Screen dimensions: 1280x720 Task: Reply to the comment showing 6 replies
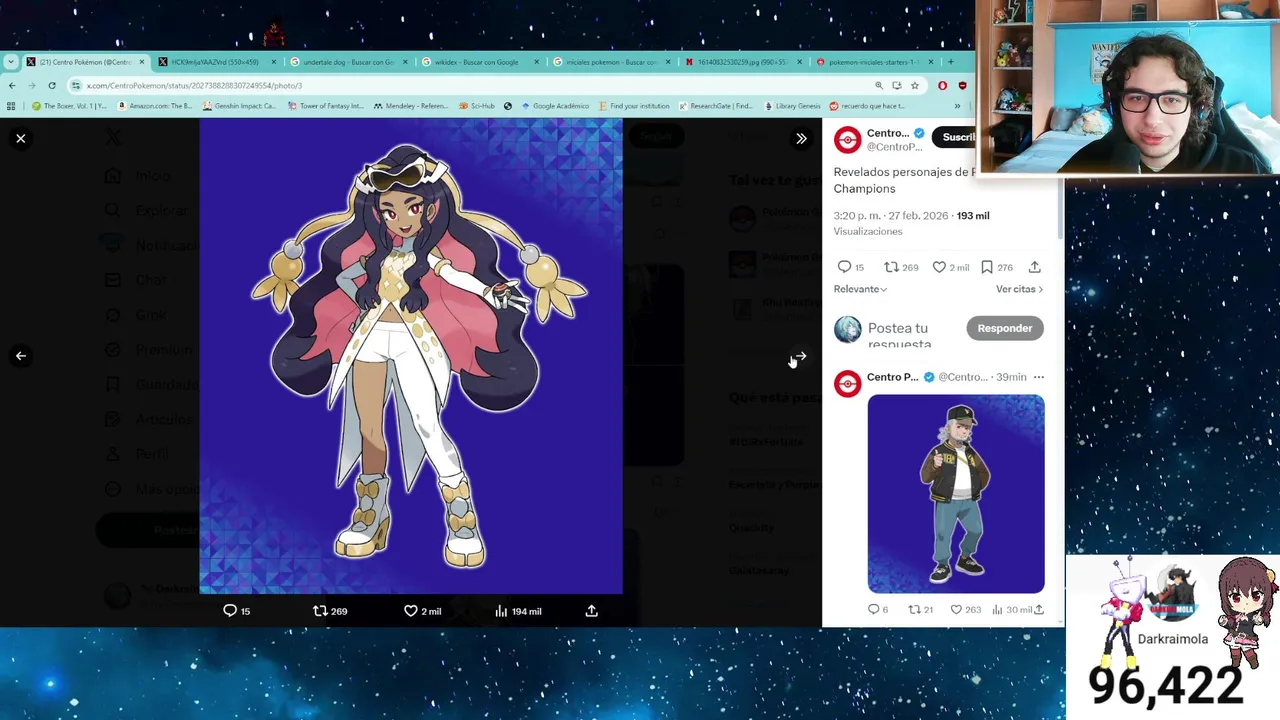878,609
